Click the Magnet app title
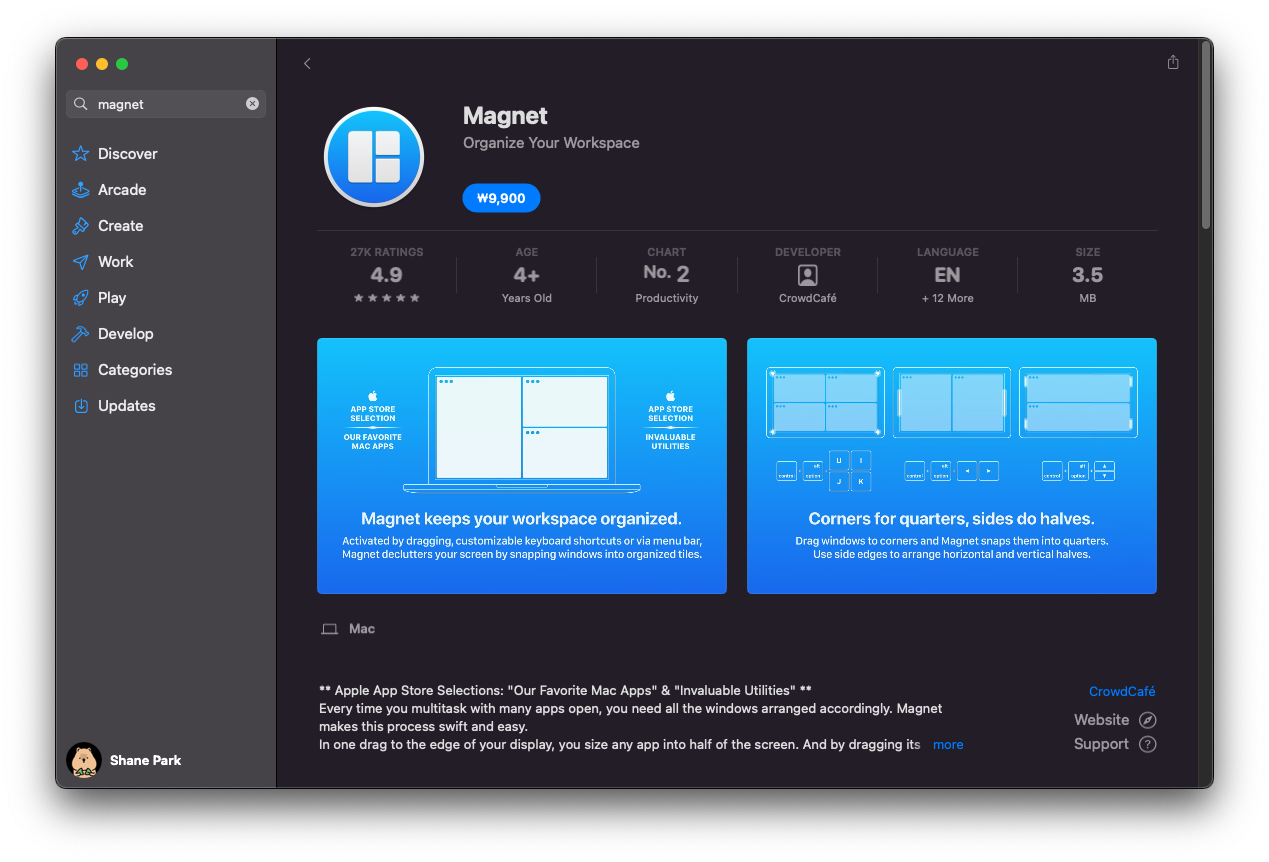 click(505, 116)
